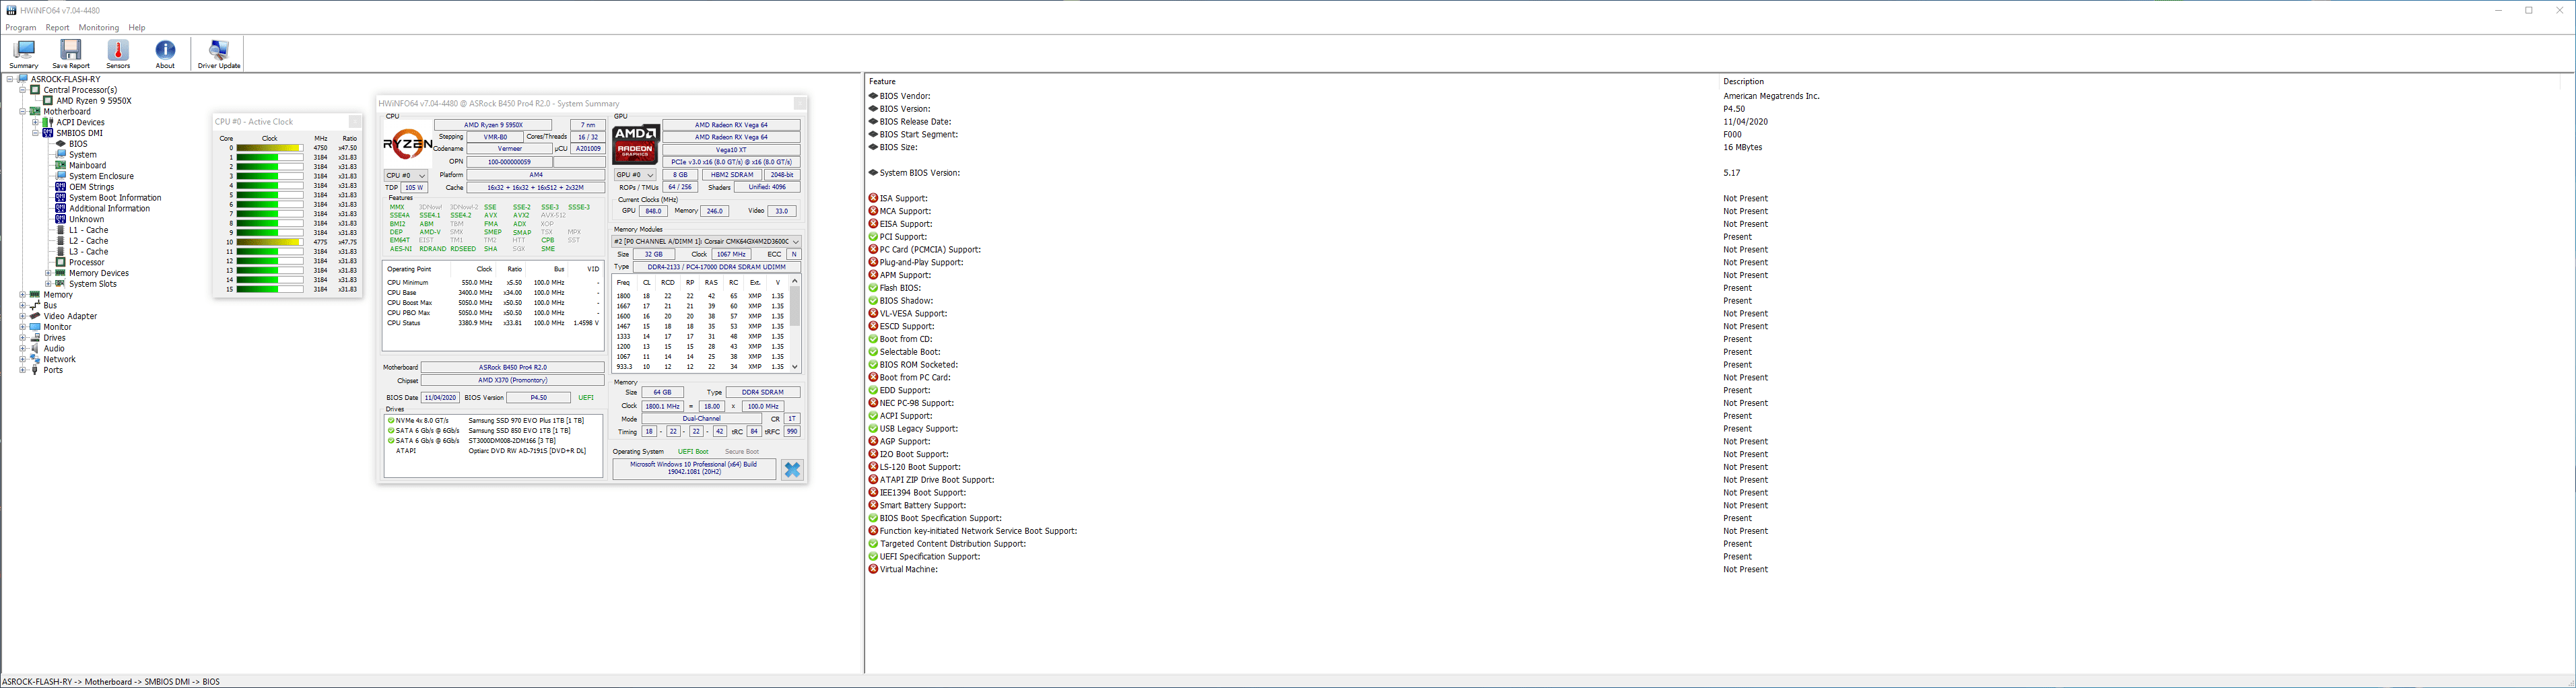Viewport: 2576px width, 688px height.
Task: Open the Sensors thermometer icon
Action: (x=118, y=50)
